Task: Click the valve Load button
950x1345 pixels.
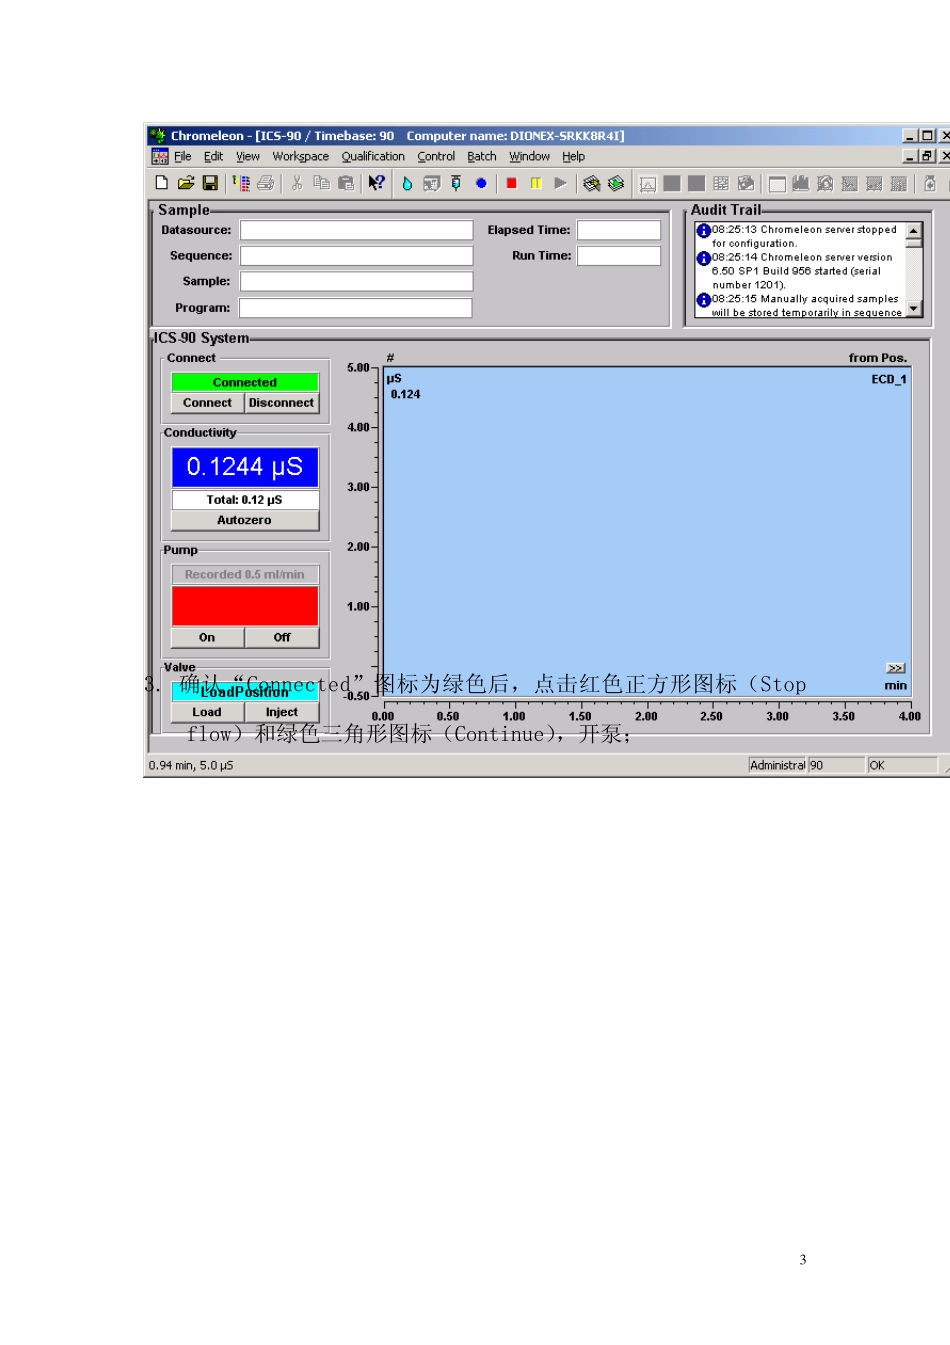Action: pyautogui.click(x=207, y=712)
